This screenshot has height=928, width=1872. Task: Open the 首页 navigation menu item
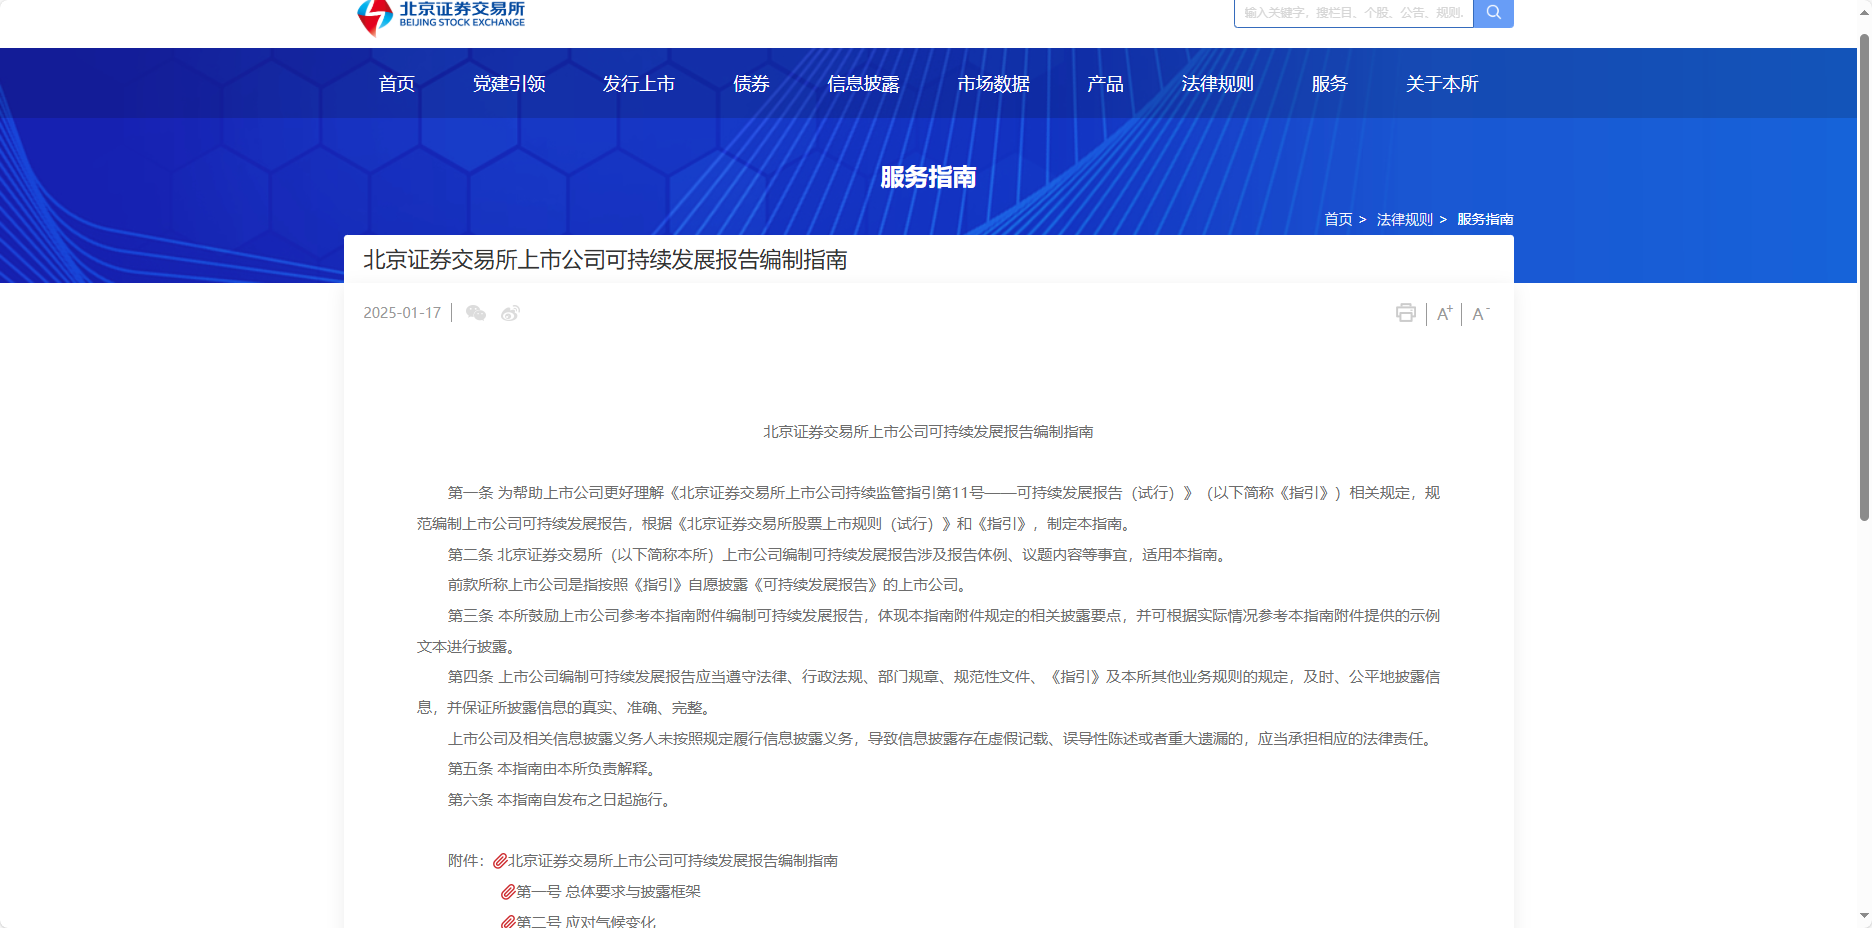[x=397, y=84]
